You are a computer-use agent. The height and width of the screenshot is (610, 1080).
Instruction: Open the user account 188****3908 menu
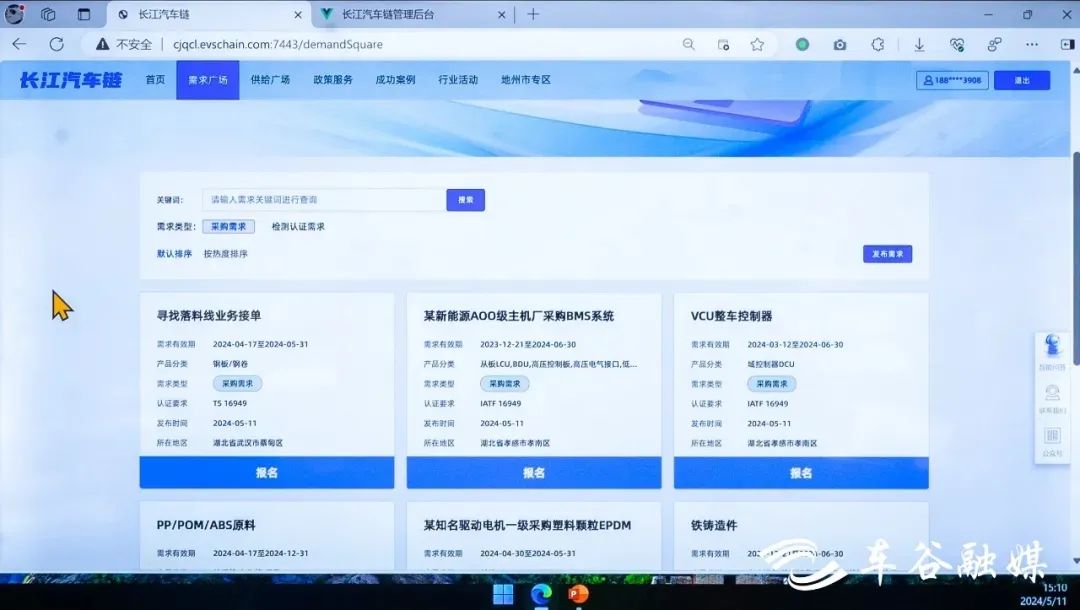click(x=951, y=80)
